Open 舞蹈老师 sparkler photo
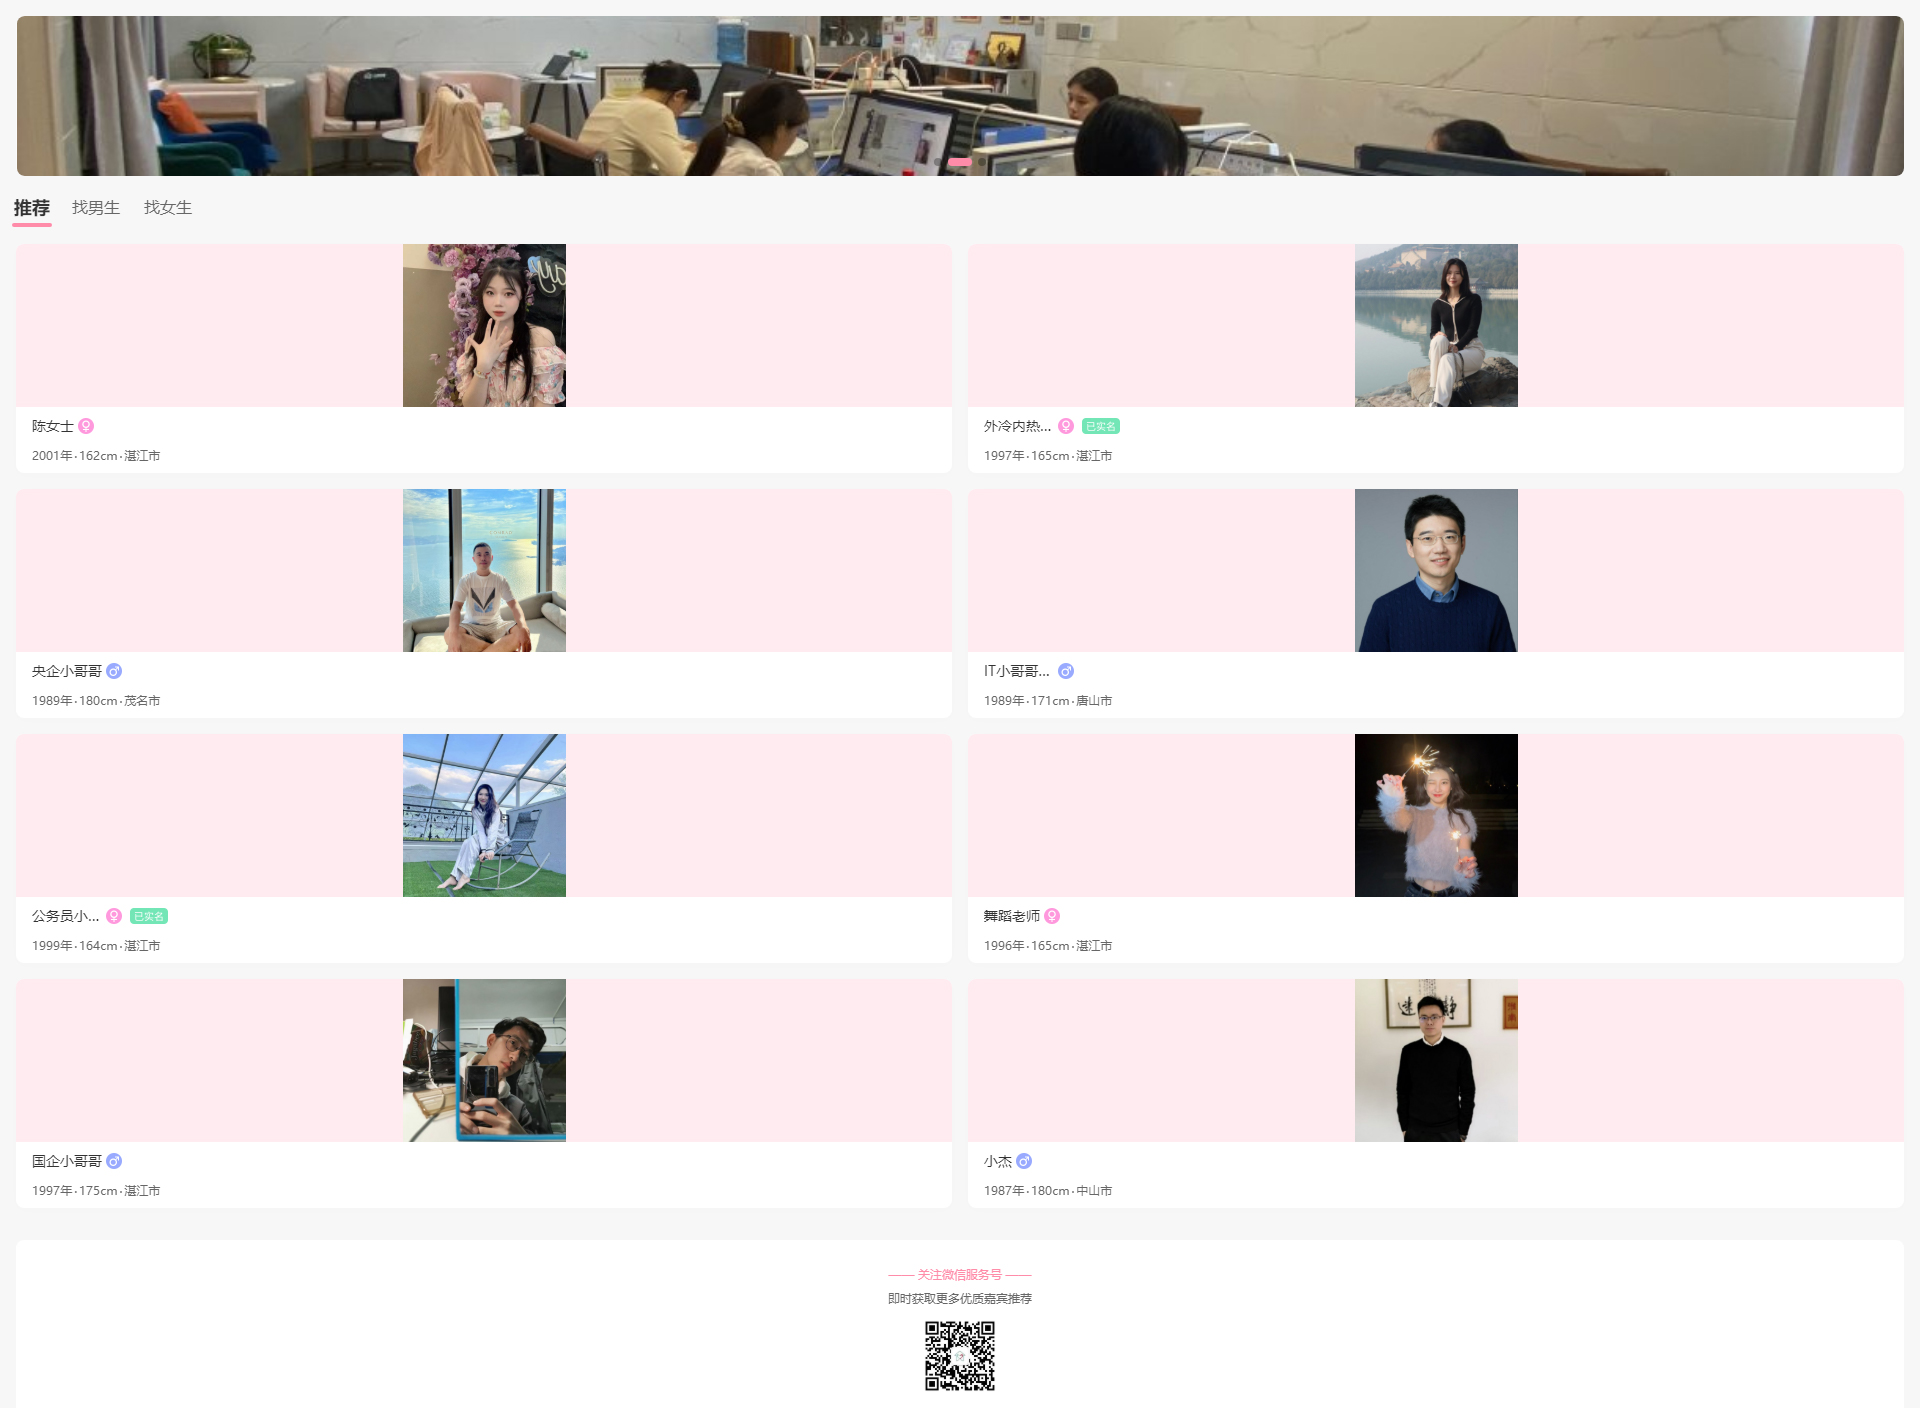1920x1408 pixels. coord(1436,815)
